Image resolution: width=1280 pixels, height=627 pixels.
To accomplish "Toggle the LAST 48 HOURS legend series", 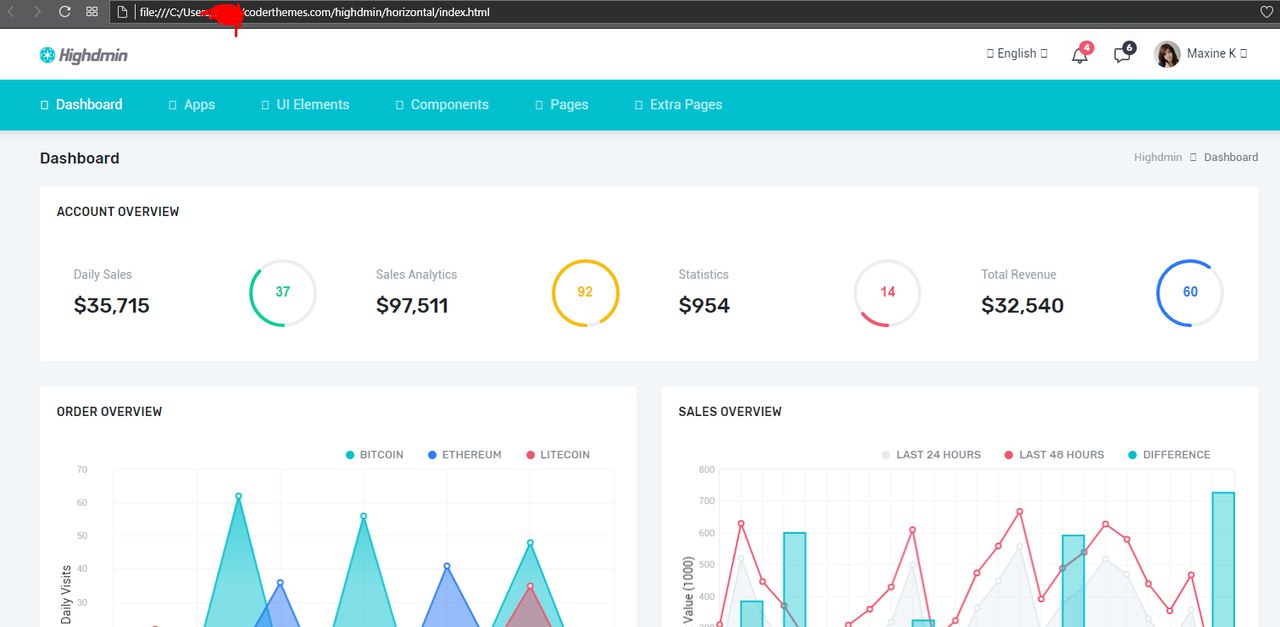I will click(x=1054, y=455).
